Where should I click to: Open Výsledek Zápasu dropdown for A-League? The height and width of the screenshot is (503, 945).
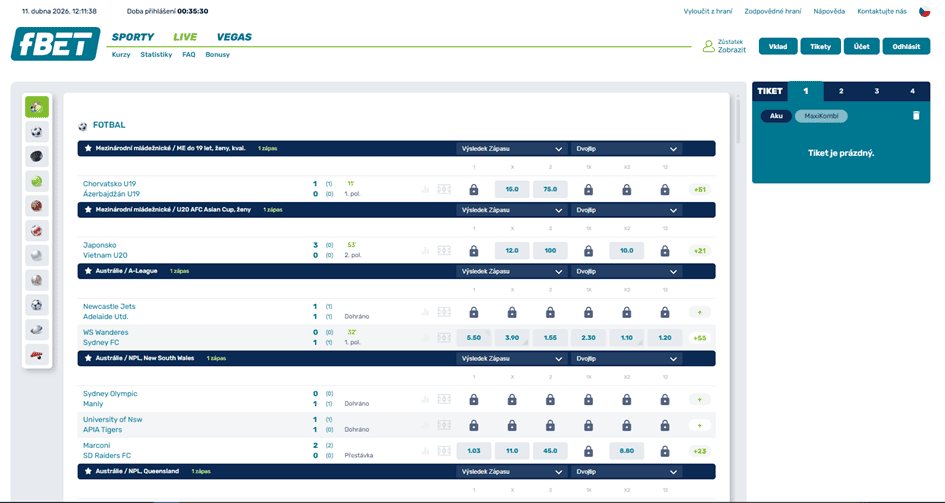coord(511,272)
